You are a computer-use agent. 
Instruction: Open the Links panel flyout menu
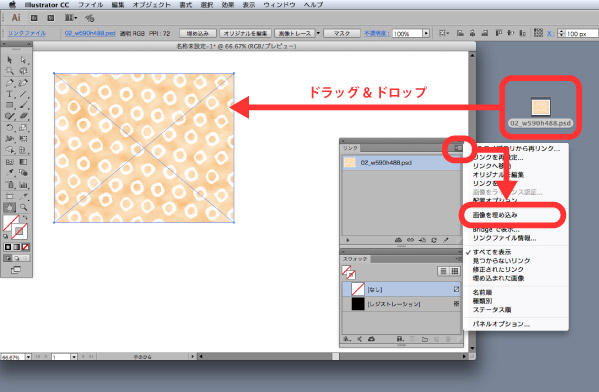(x=458, y=148)
